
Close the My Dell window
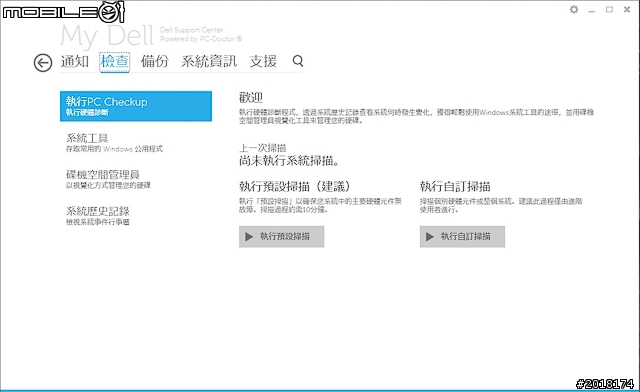pyautogui.click(x=627, y=9)
